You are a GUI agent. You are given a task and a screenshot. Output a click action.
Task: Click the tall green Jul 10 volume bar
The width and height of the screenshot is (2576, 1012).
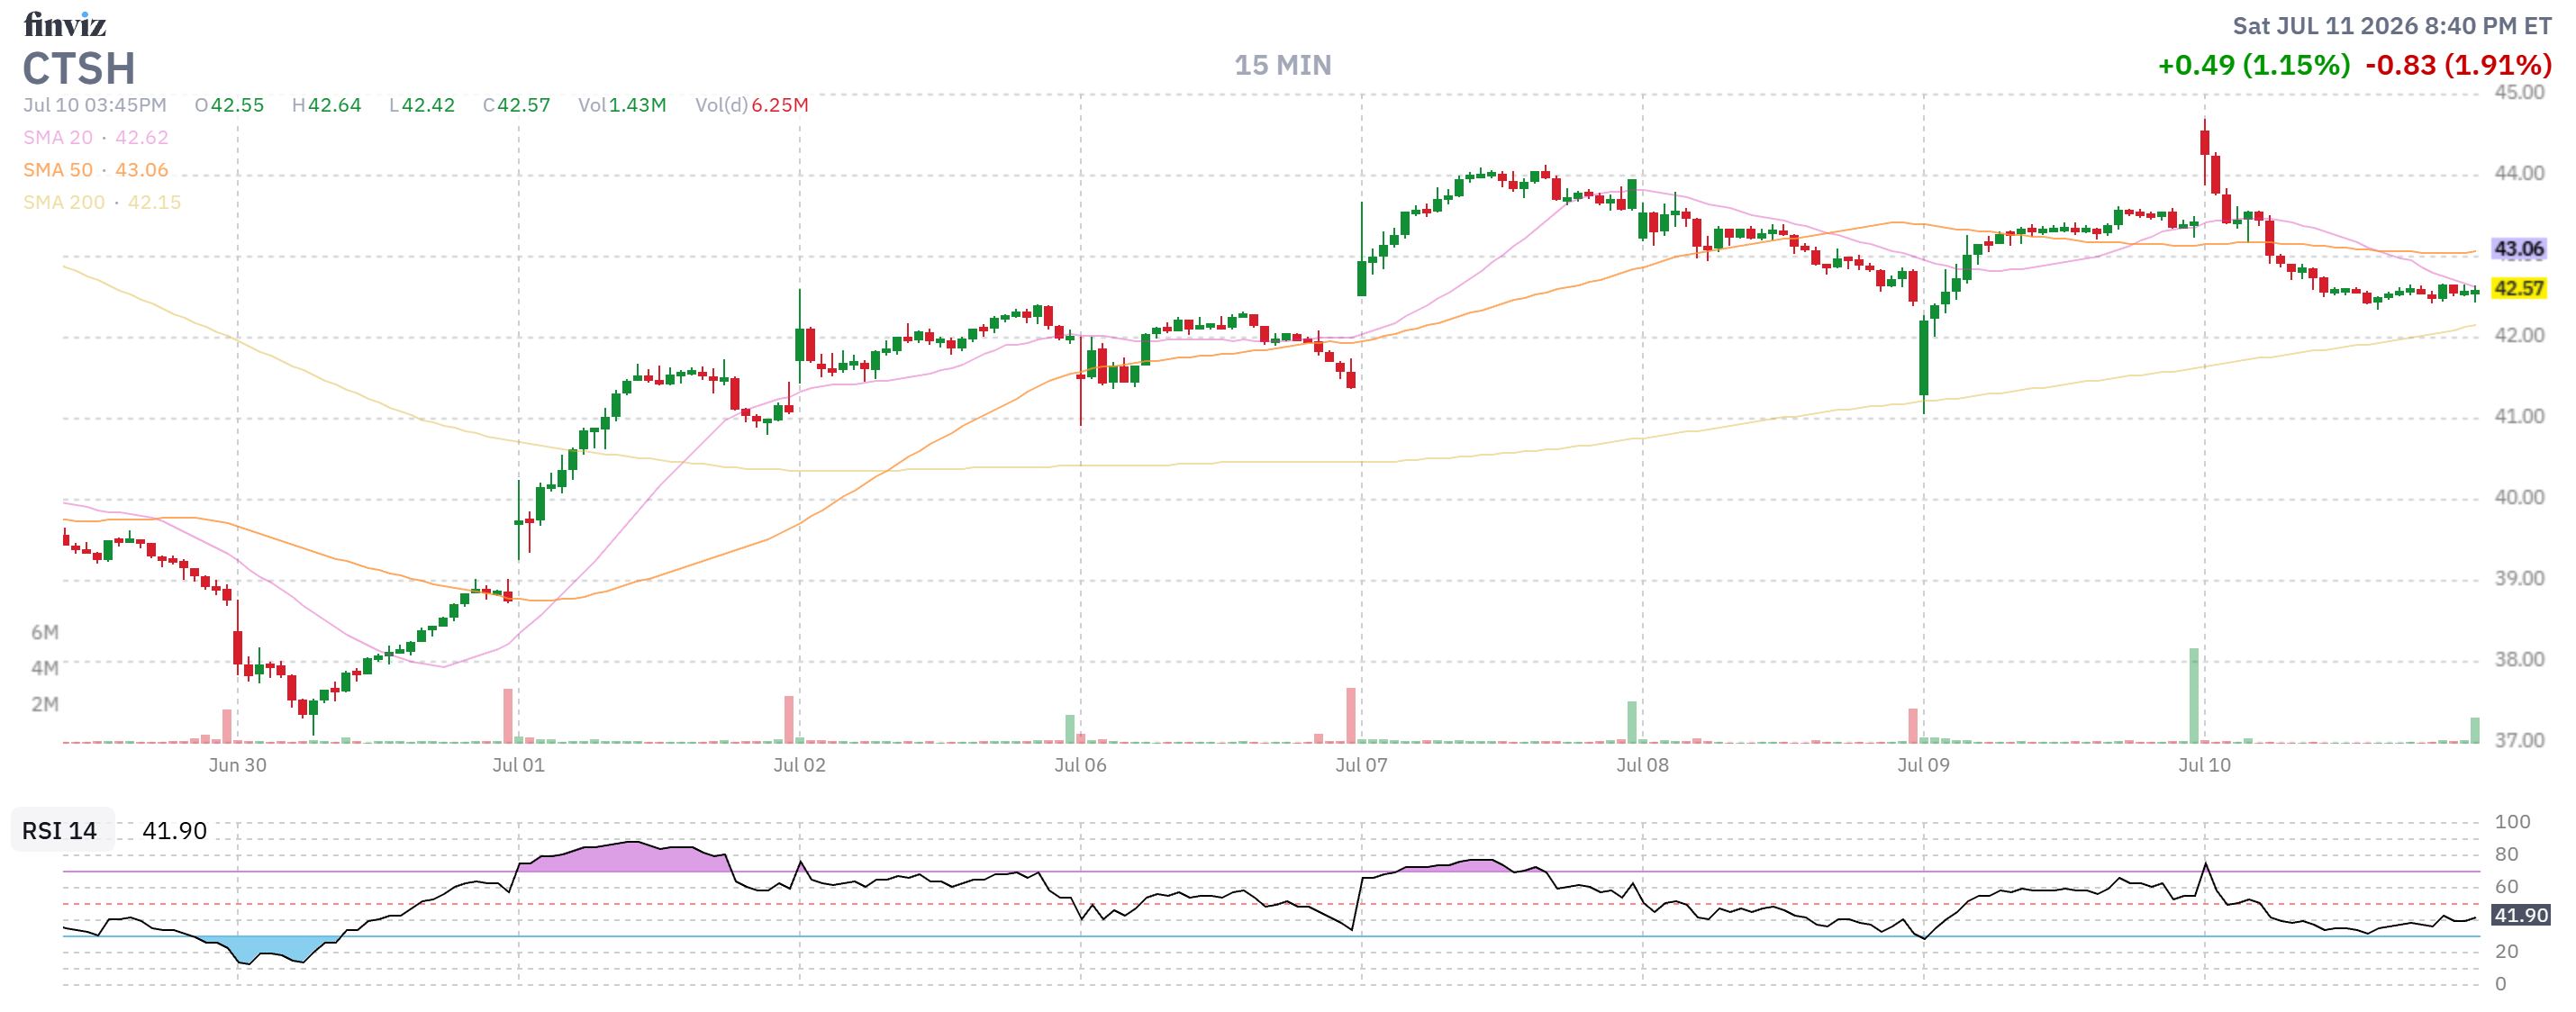click(x=2194, y=696)
